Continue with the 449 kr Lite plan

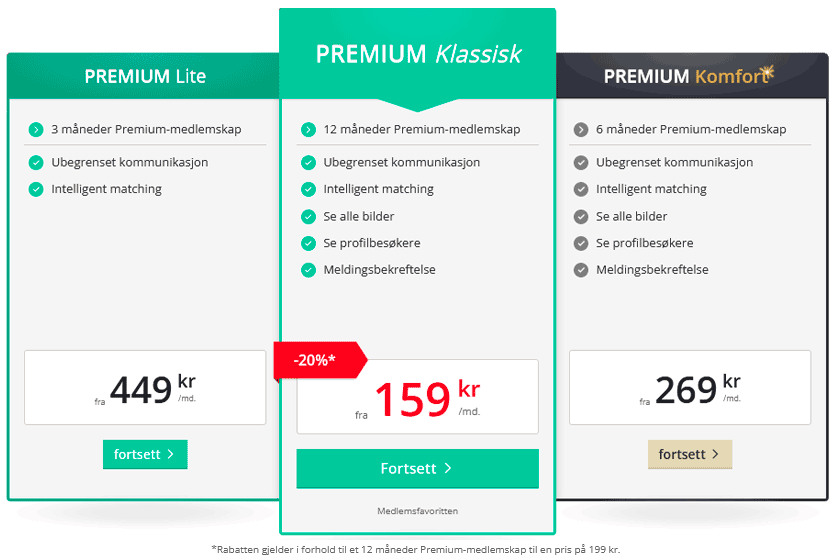[x=145, y=454]
